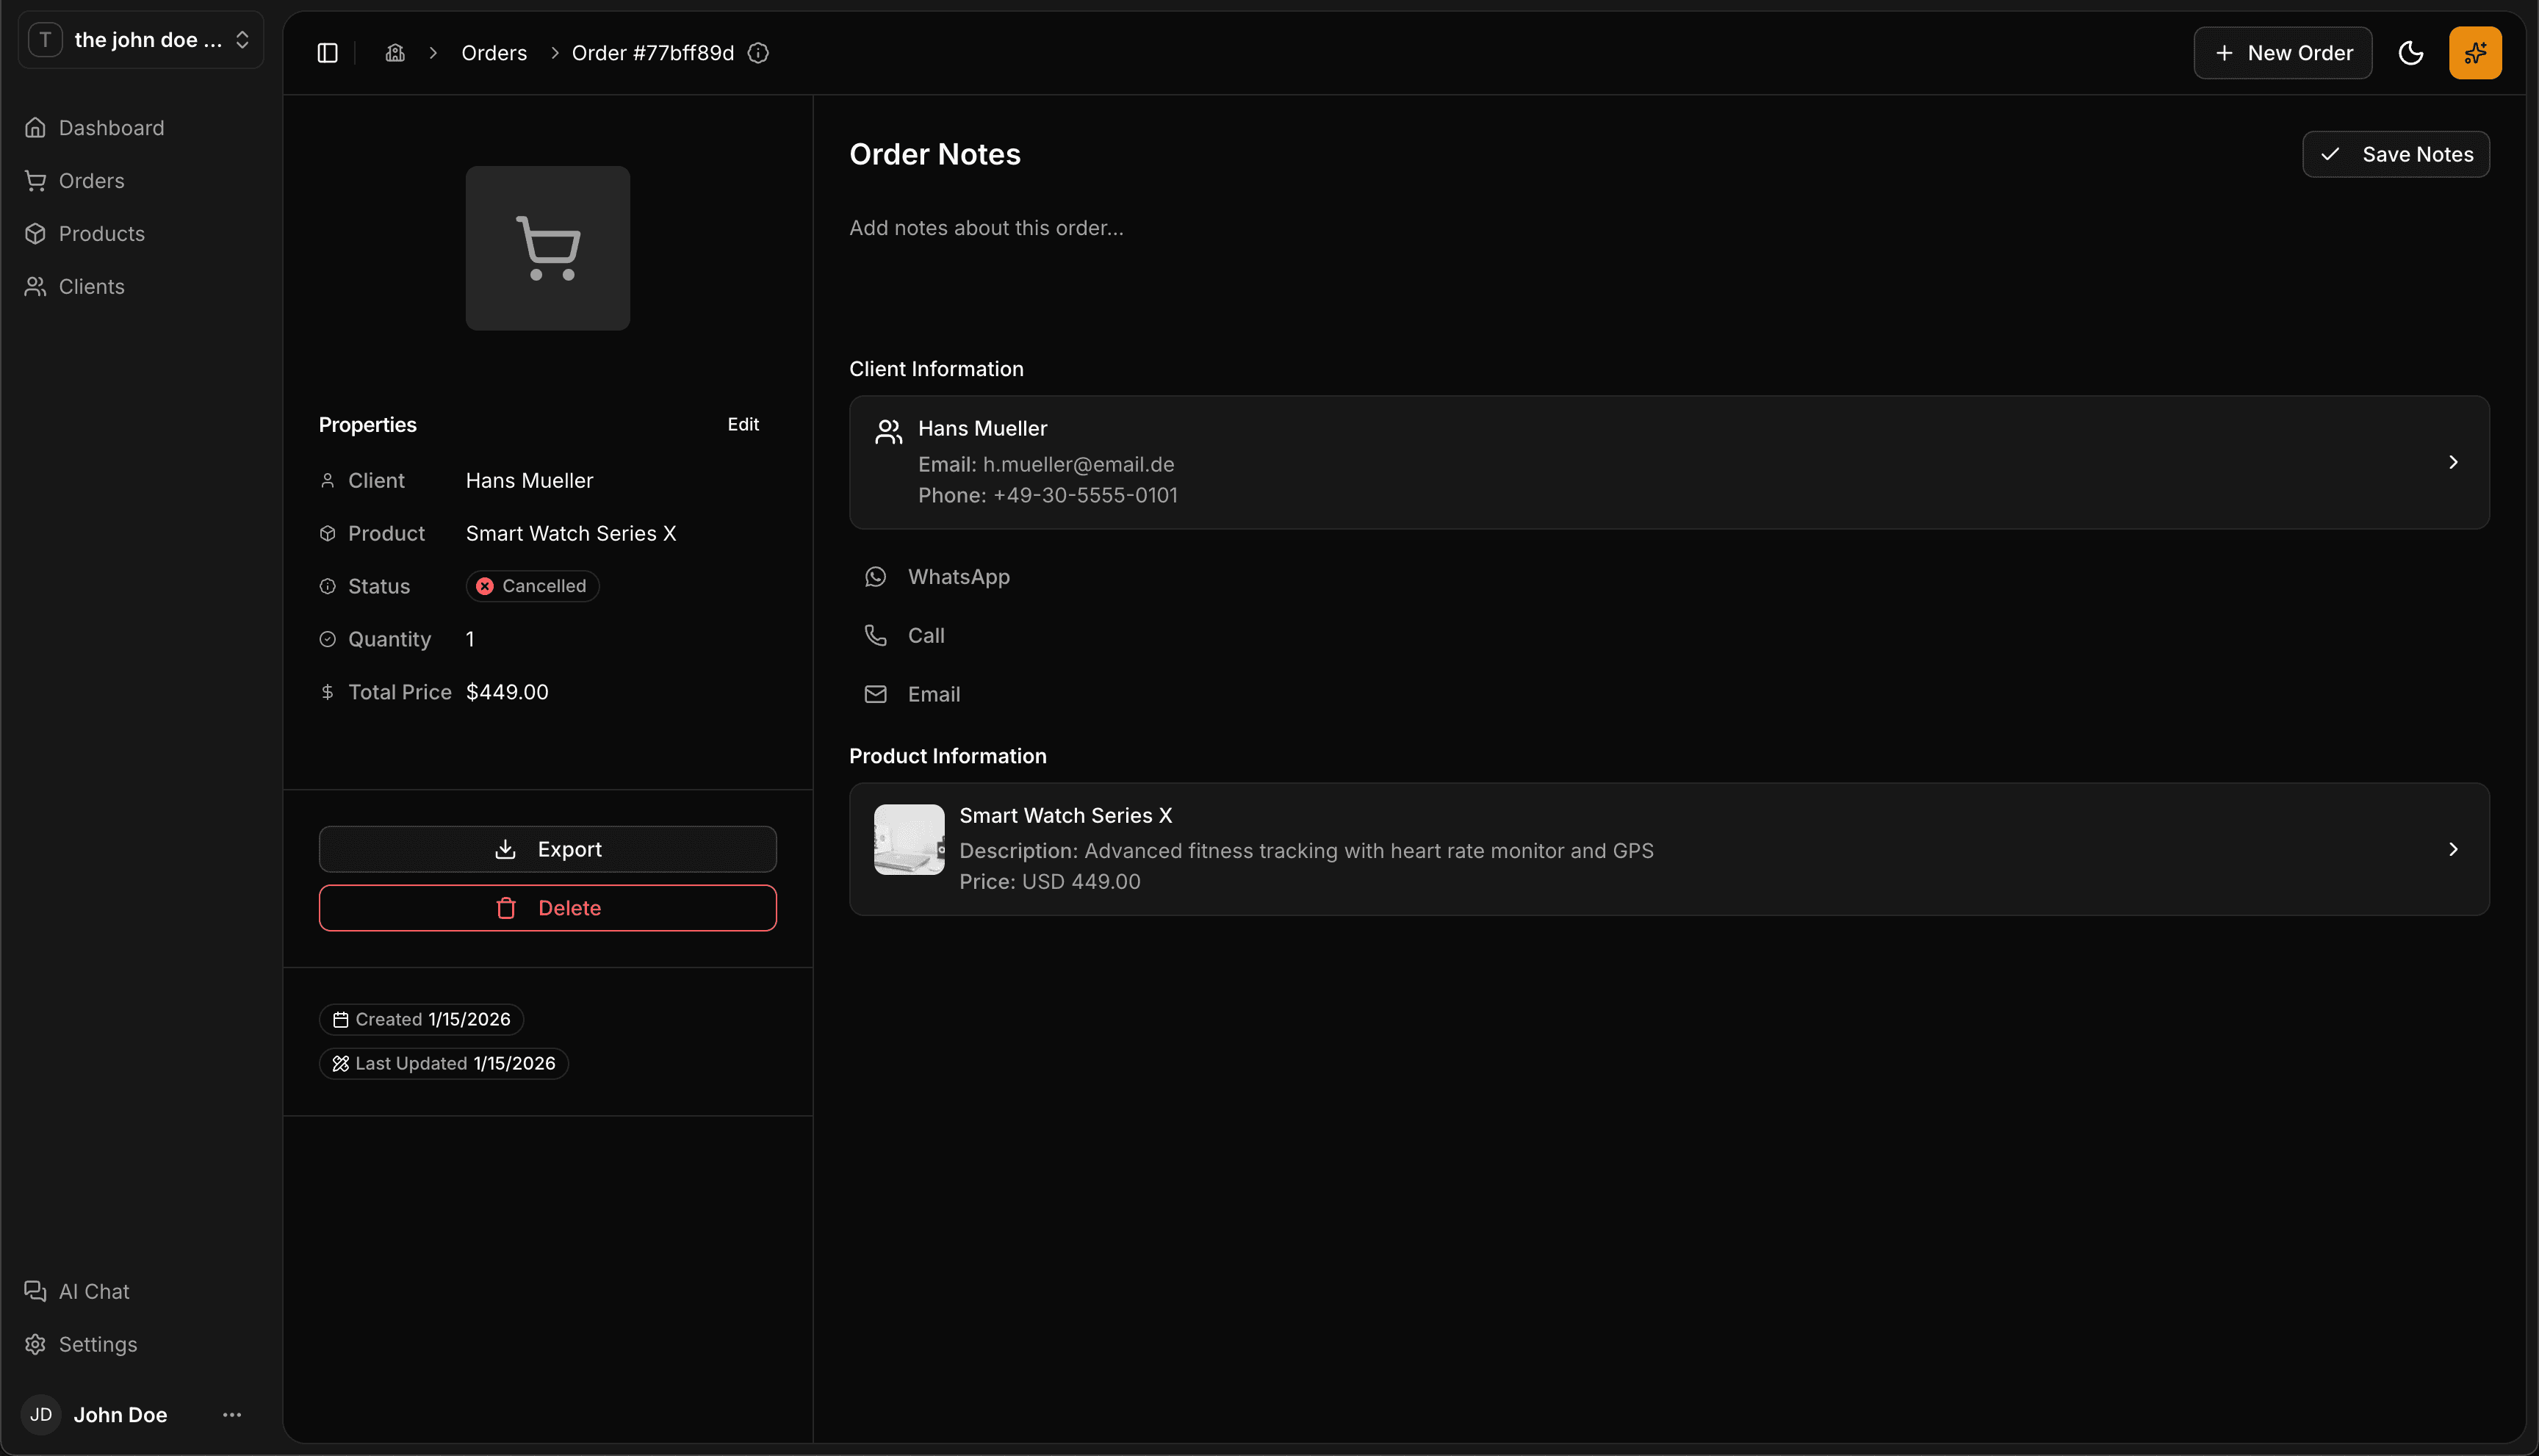This screenshot has width=2539, height=1456.
Task: Click the sparkle AI icon top right
Action: [x=2474, y=52]
